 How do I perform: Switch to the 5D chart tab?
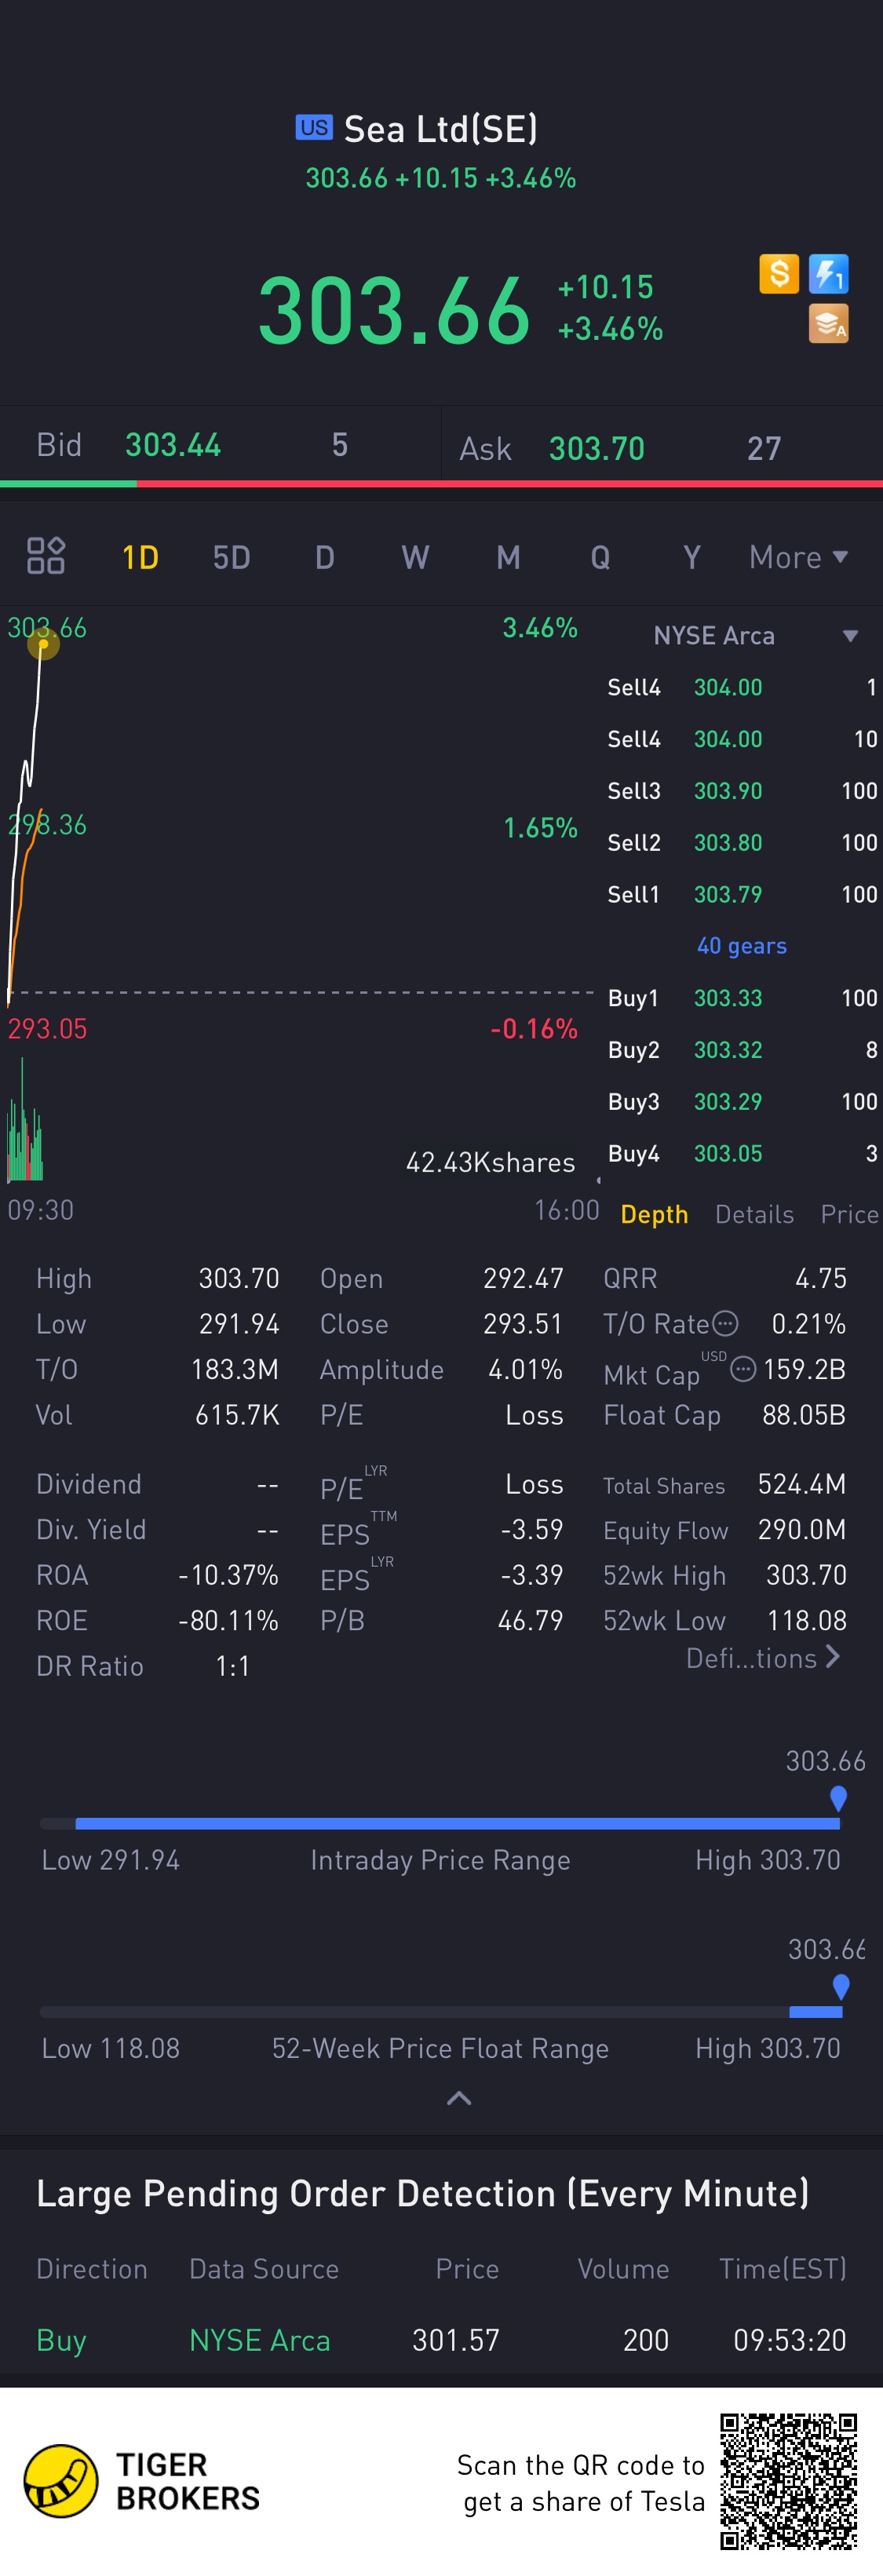[x=231, y=557]
